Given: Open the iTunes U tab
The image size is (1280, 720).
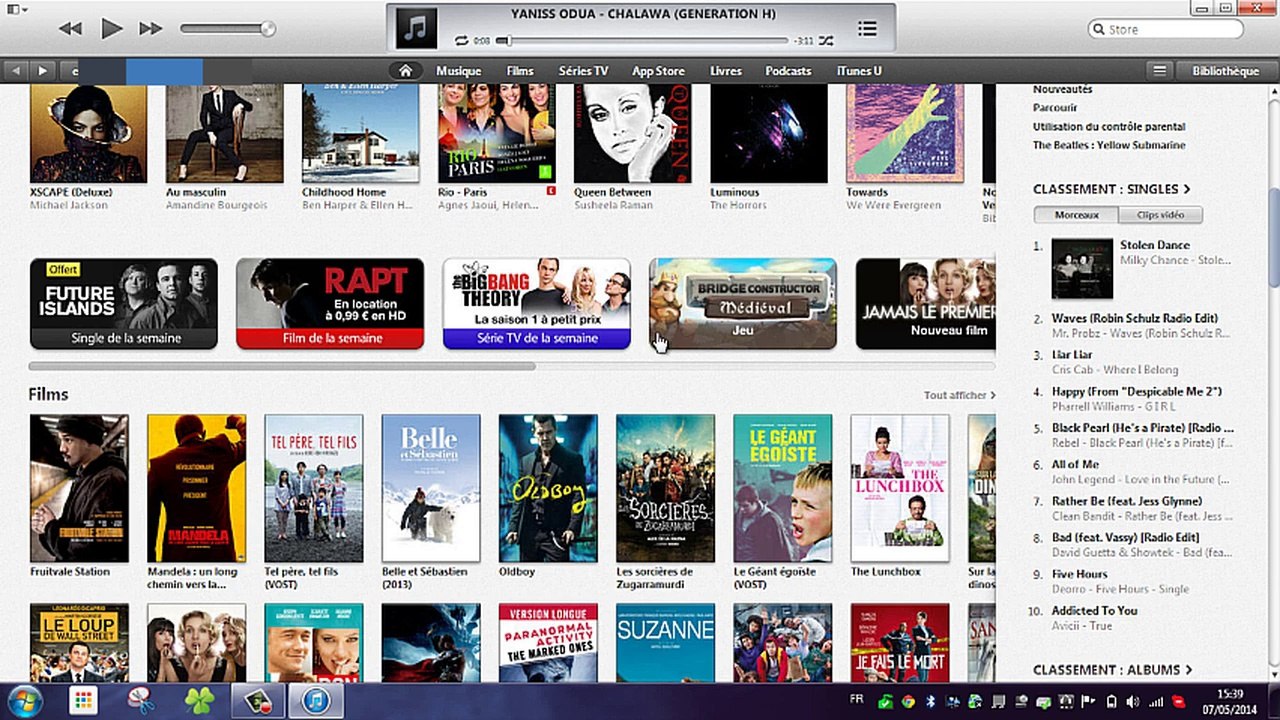Looking at the screenshot, I should tap(858, 71).
